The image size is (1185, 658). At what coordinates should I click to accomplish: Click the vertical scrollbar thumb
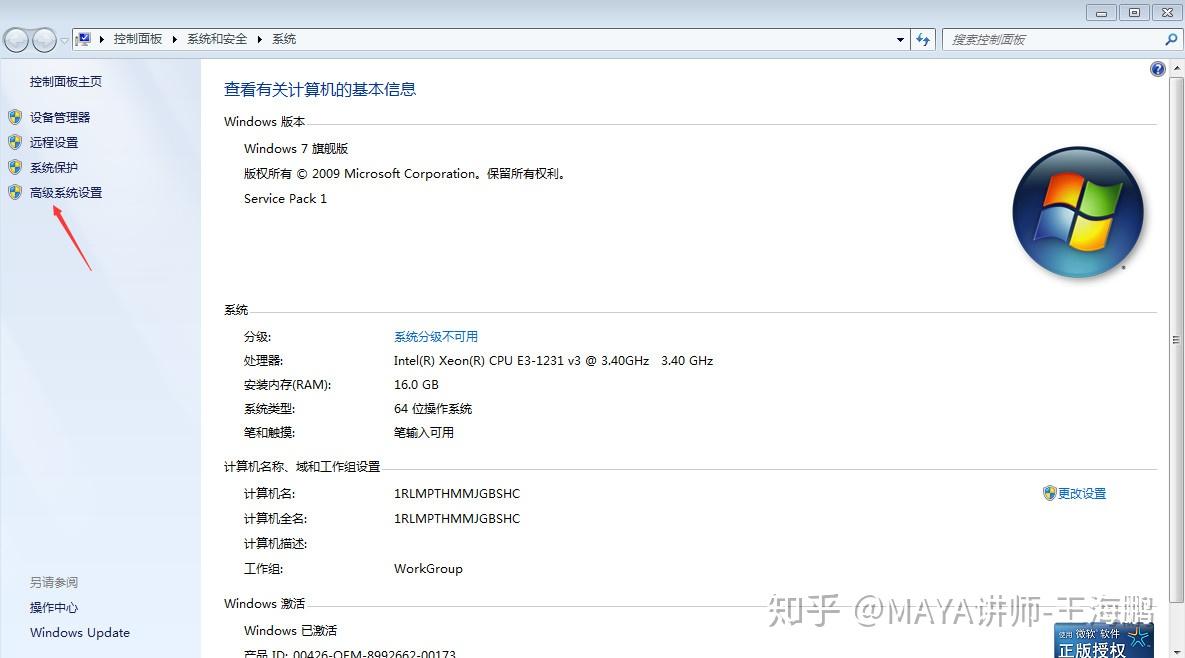(1177, 340)
